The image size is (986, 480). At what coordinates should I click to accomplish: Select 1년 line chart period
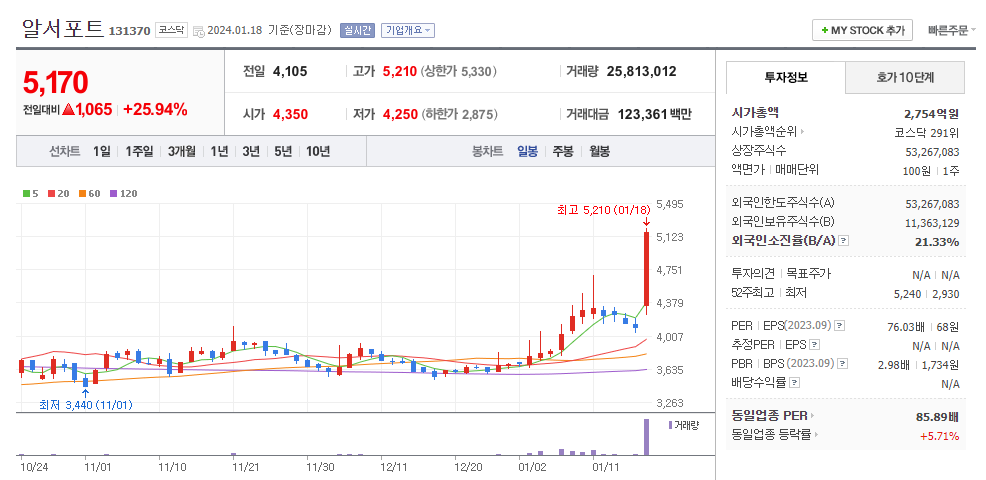coord(219,152)
